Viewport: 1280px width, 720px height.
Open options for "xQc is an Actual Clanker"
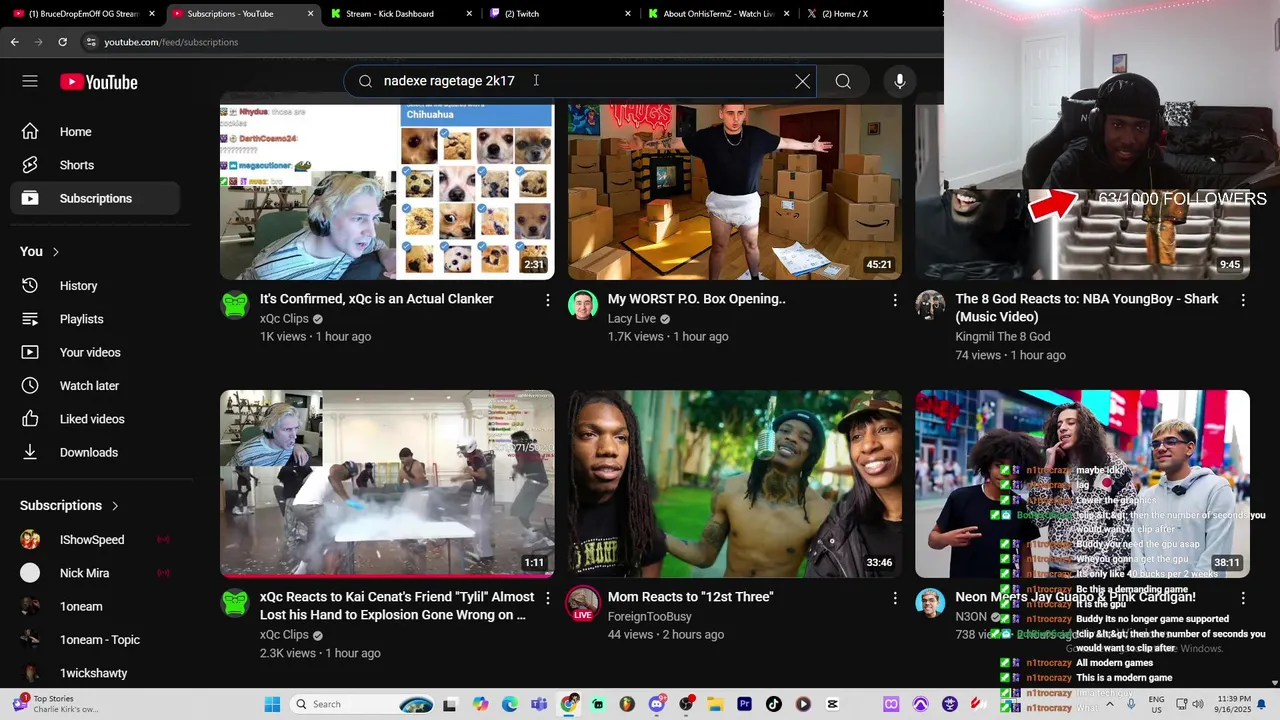(x=547, y=300)
